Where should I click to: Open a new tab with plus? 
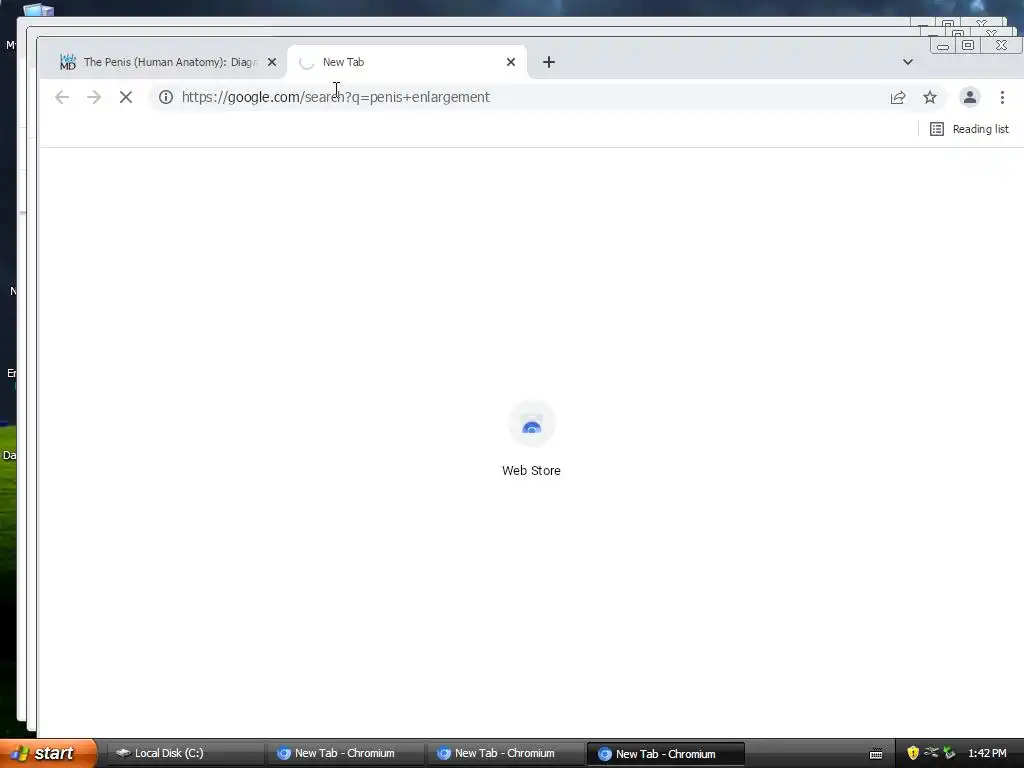(x=549, y=62)
